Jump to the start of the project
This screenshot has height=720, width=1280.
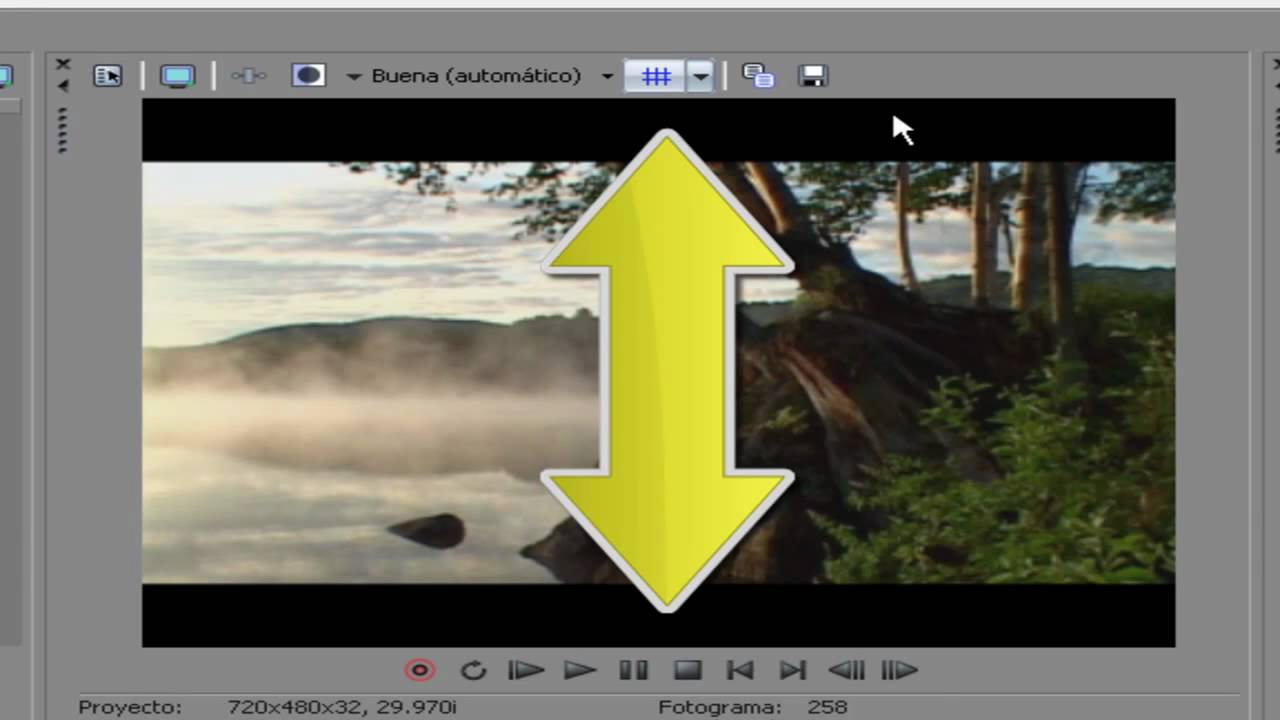[x=739, y=670]
